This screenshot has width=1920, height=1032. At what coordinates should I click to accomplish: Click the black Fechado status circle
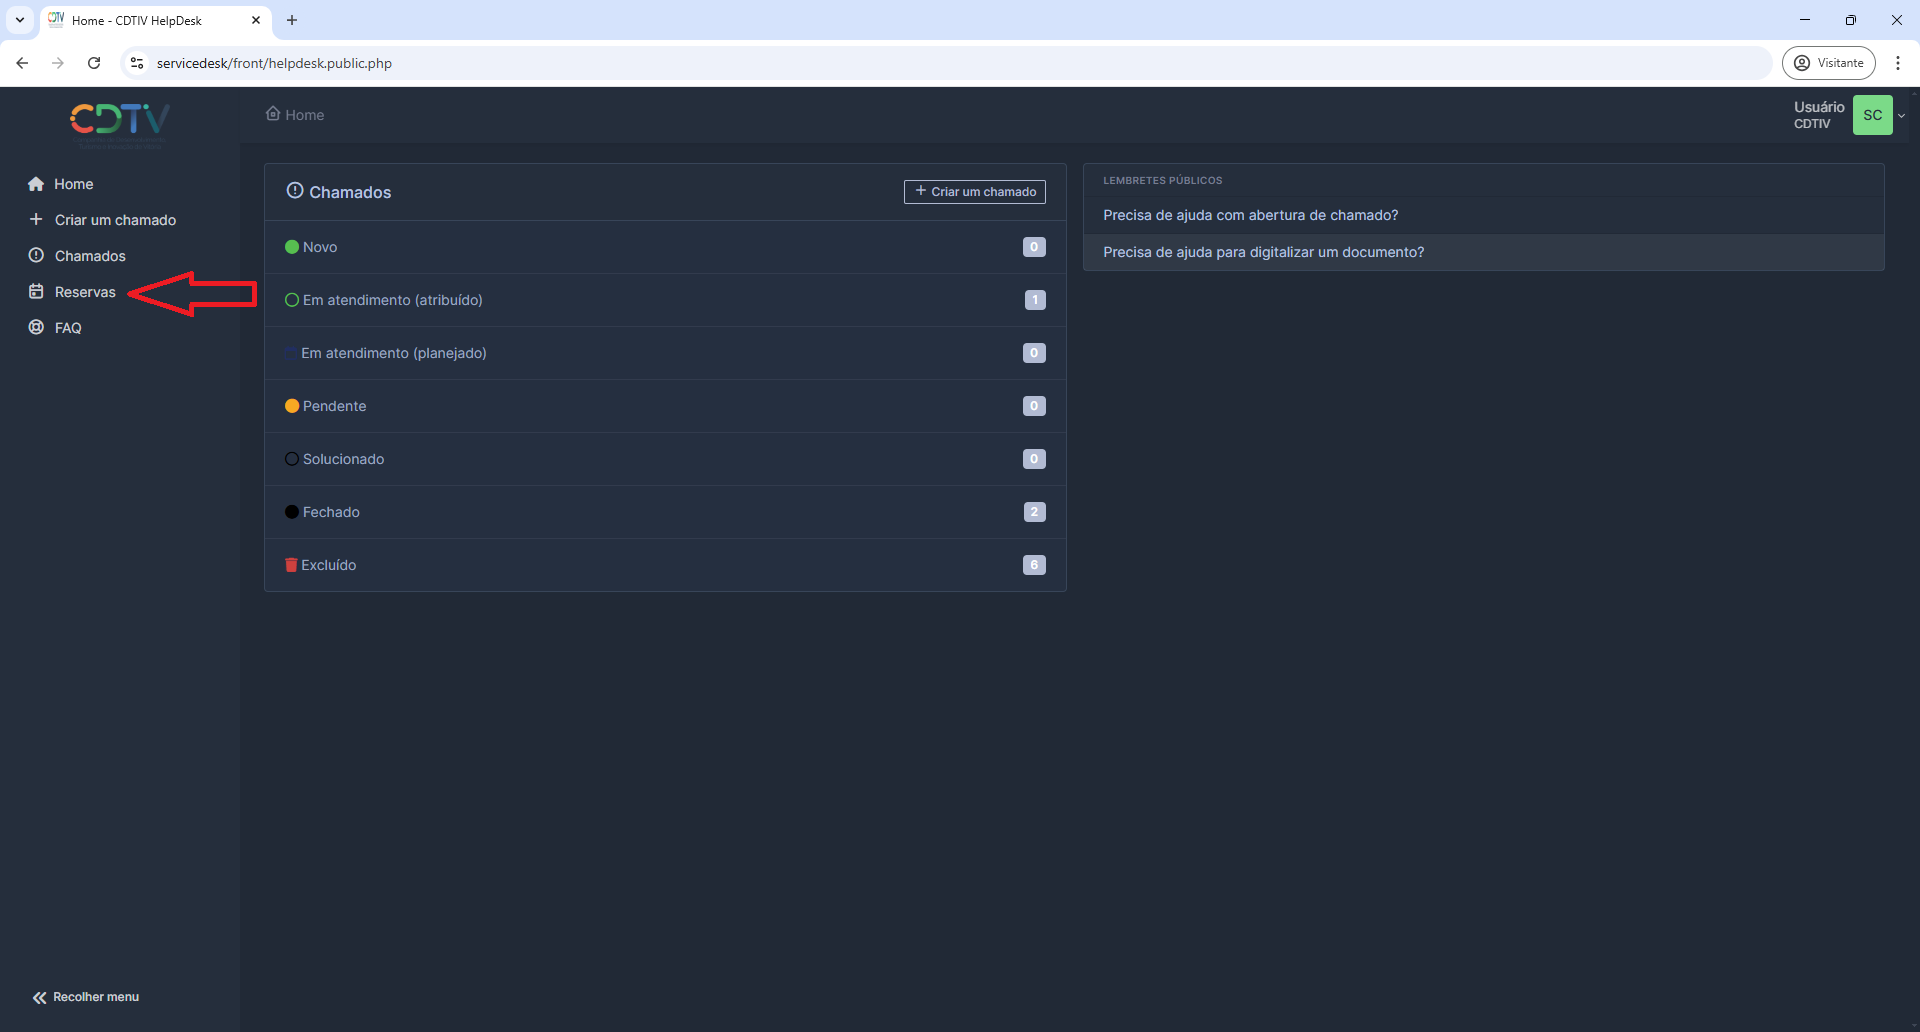click(292, 512)
